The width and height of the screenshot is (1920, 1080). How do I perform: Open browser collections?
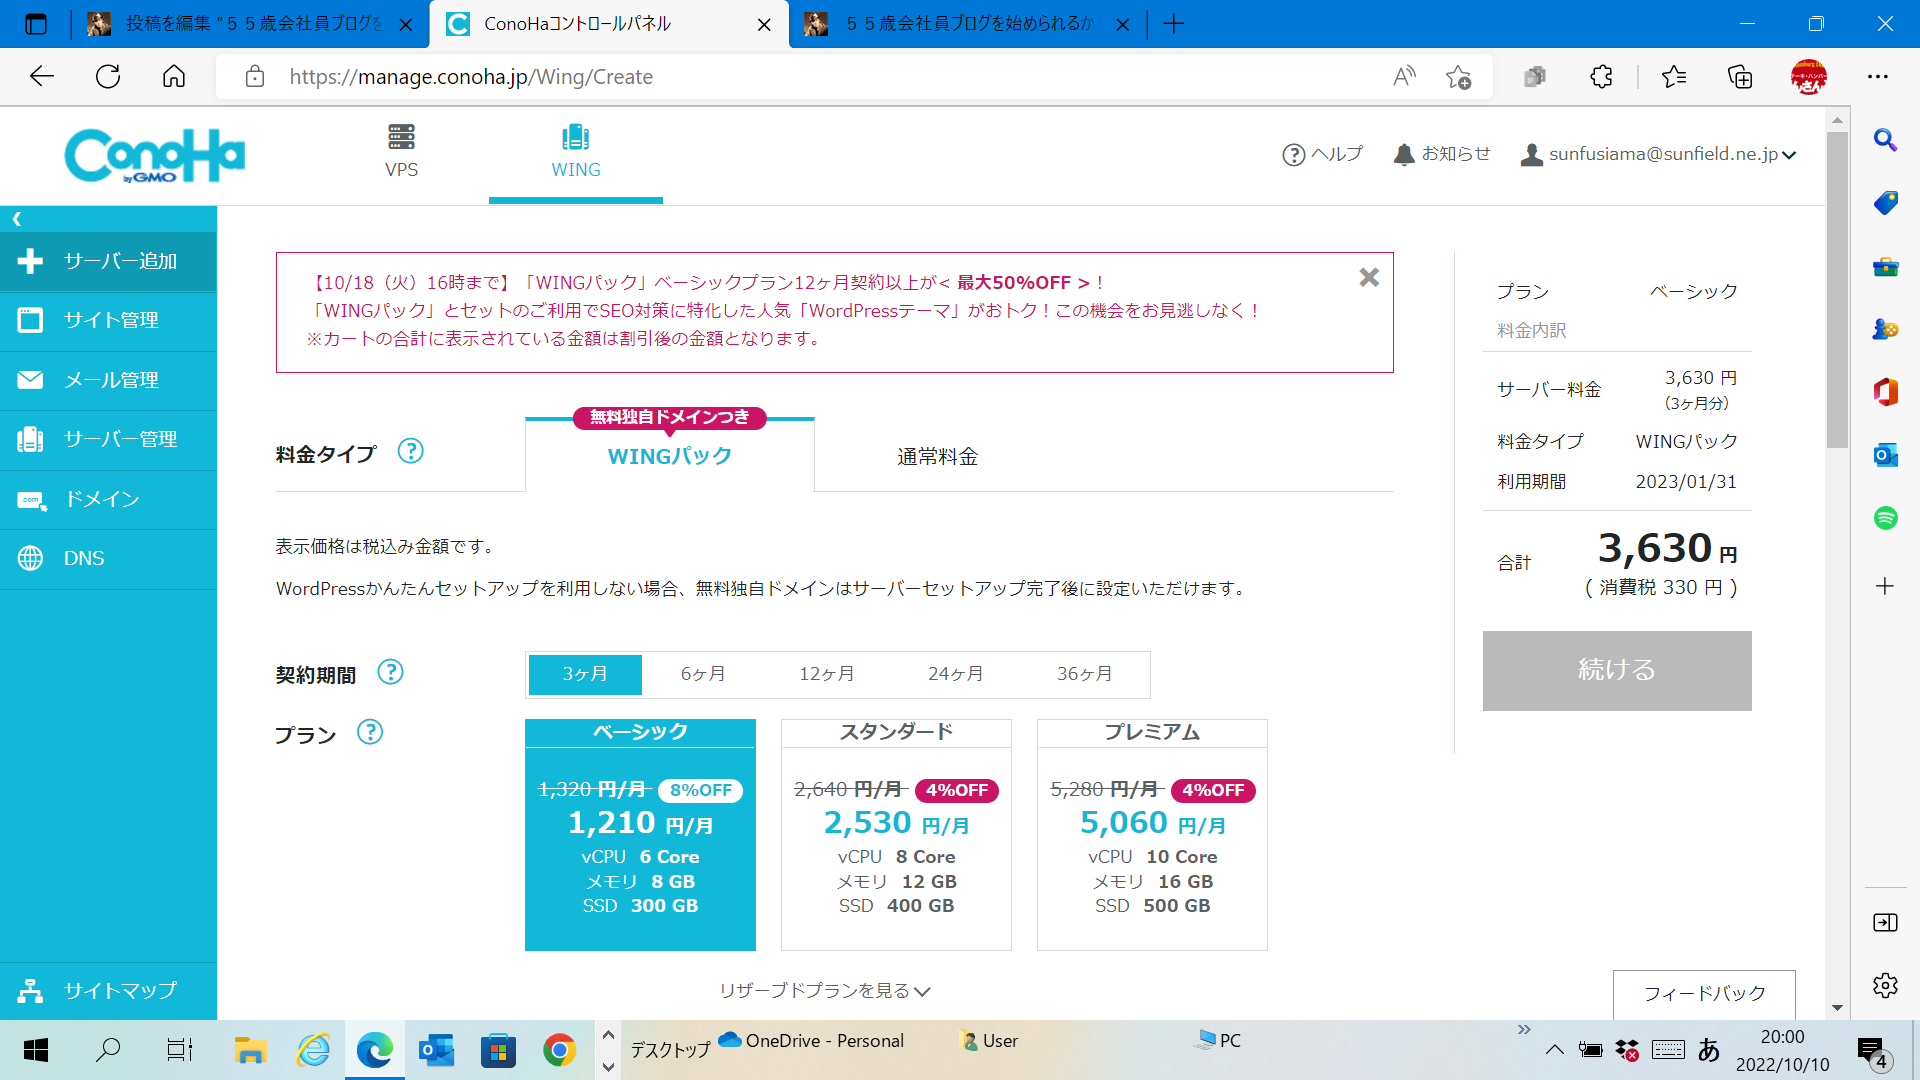(1740, 77)
